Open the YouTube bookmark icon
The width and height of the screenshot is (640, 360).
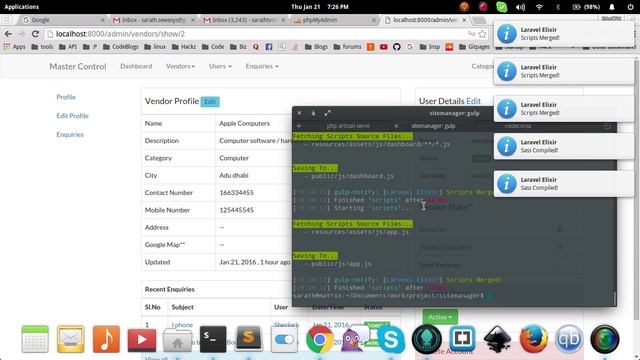pyautogui.click(x=384, y=47)
